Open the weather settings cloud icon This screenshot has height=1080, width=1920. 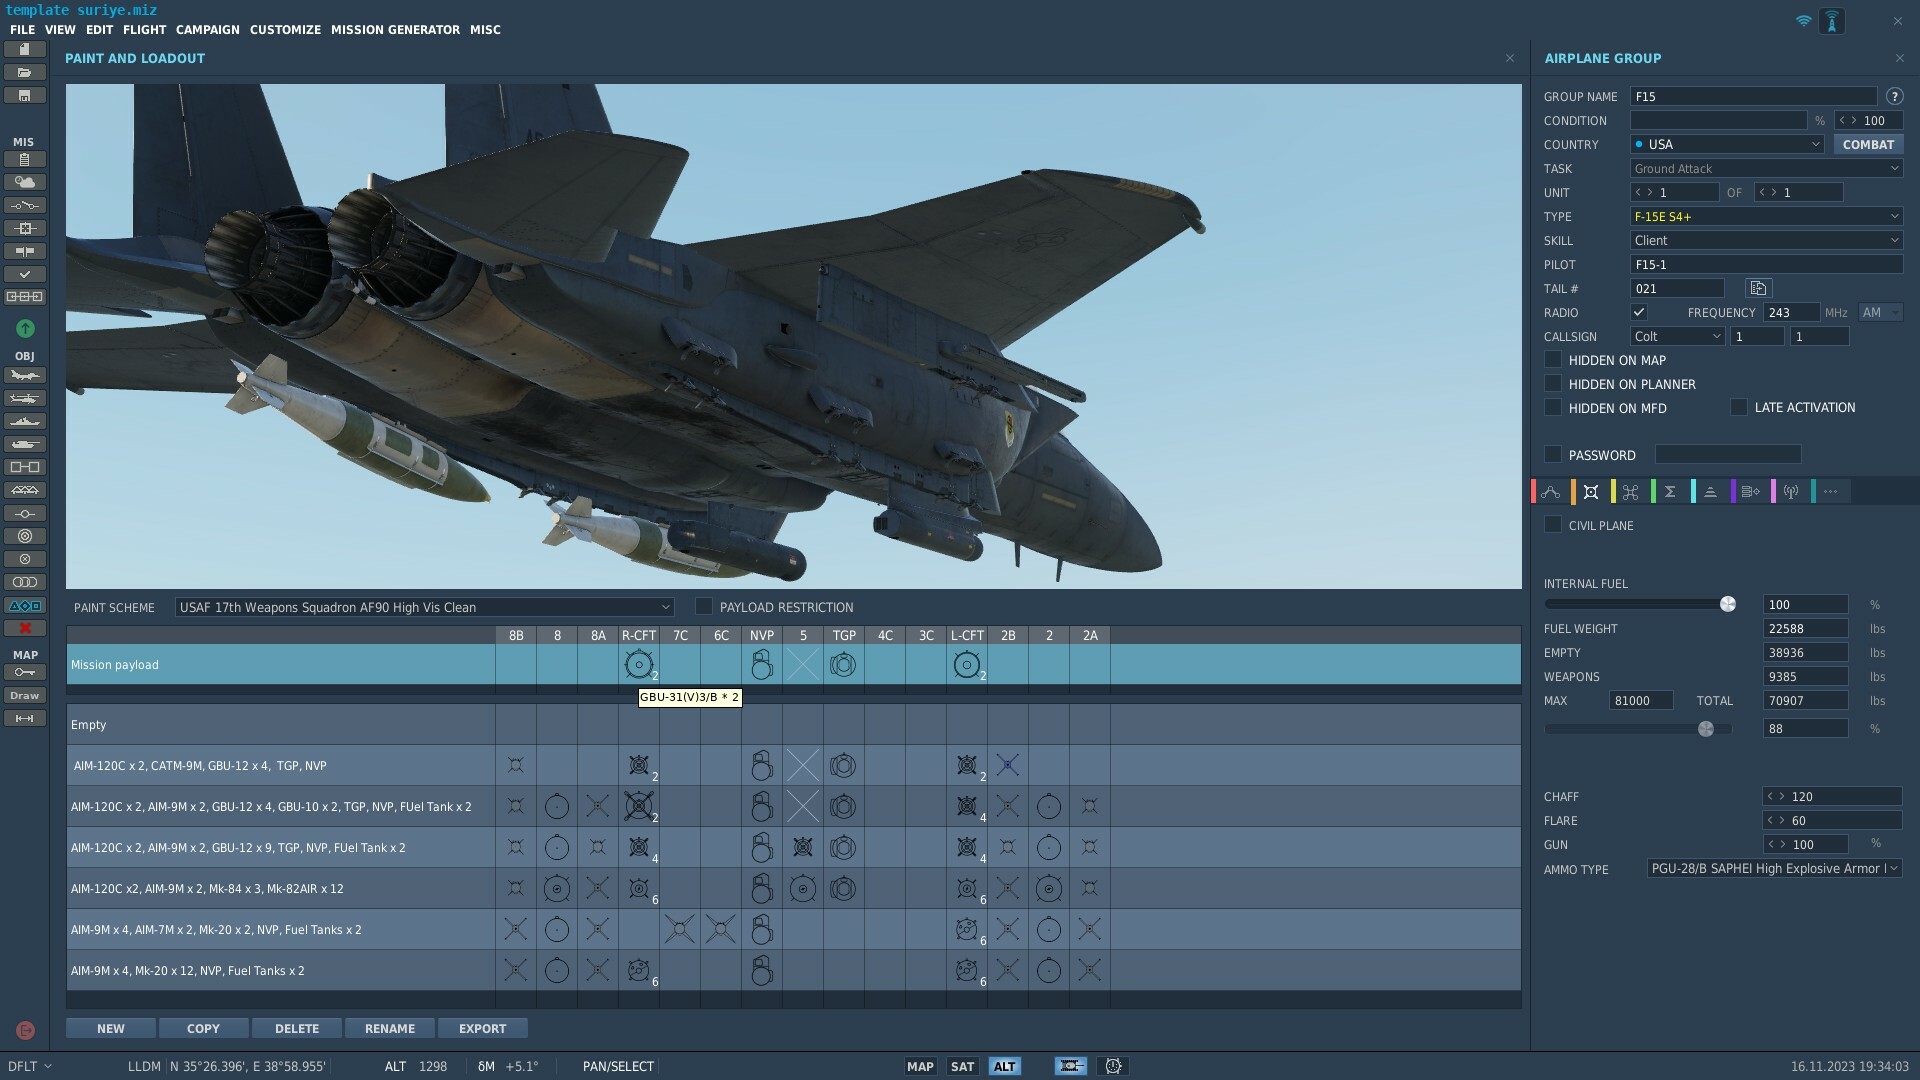pyautogui.click(x=25, y=182)
